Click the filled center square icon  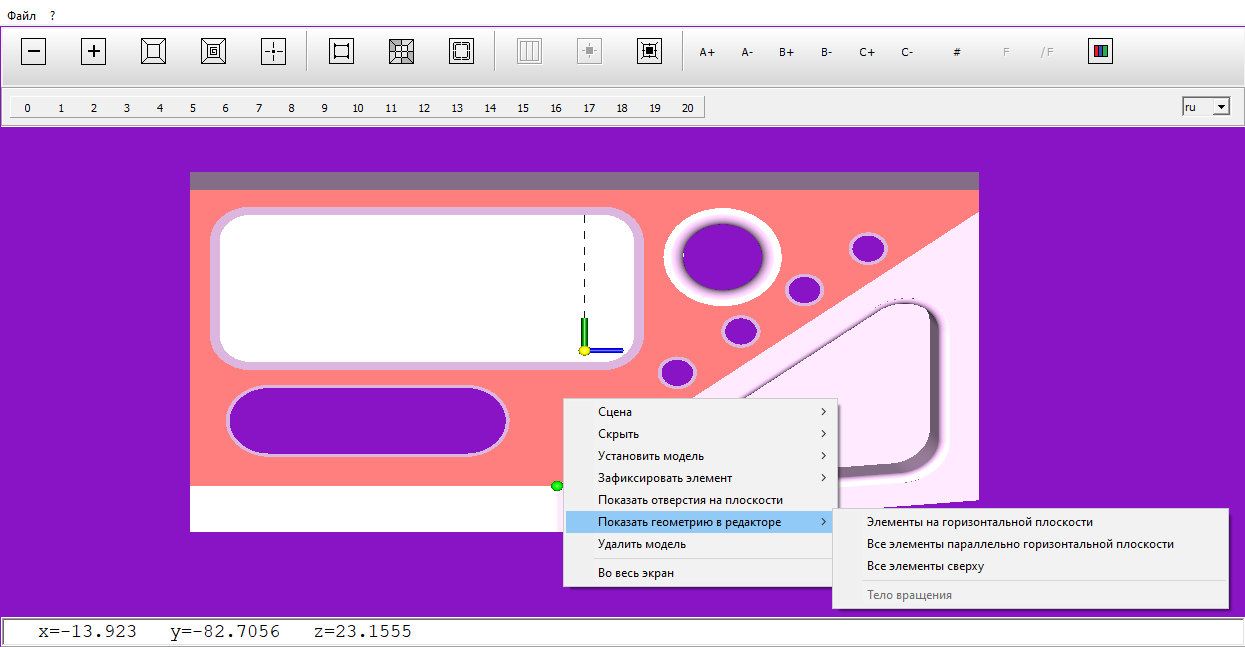649,51
